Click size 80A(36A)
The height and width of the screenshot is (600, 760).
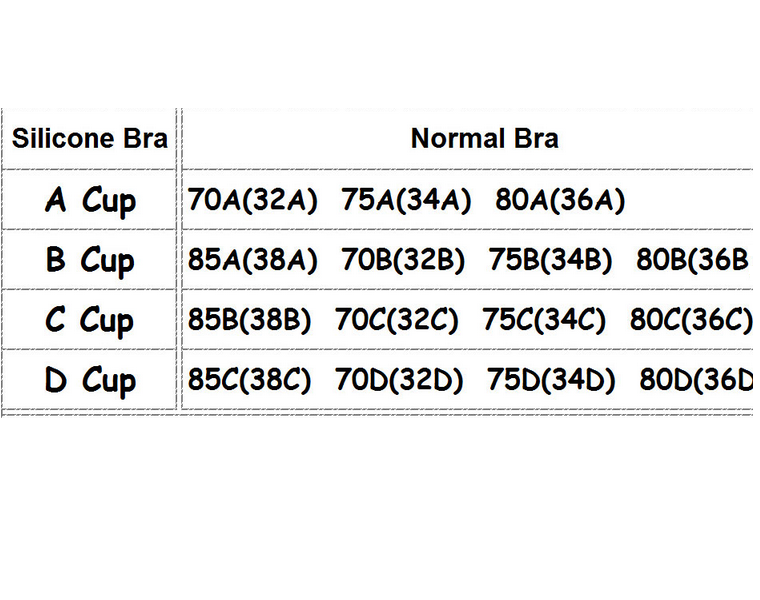point(560,200)
